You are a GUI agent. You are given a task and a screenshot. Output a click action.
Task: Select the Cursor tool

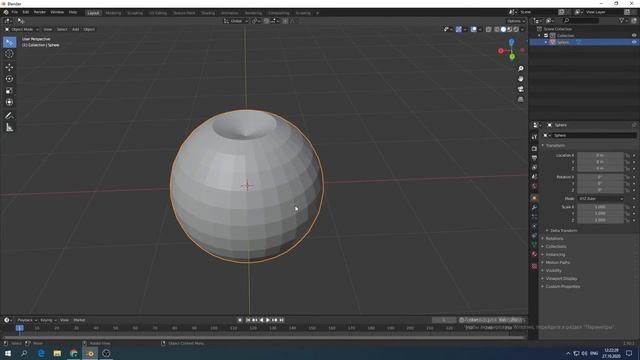click(x=9, y=54)
